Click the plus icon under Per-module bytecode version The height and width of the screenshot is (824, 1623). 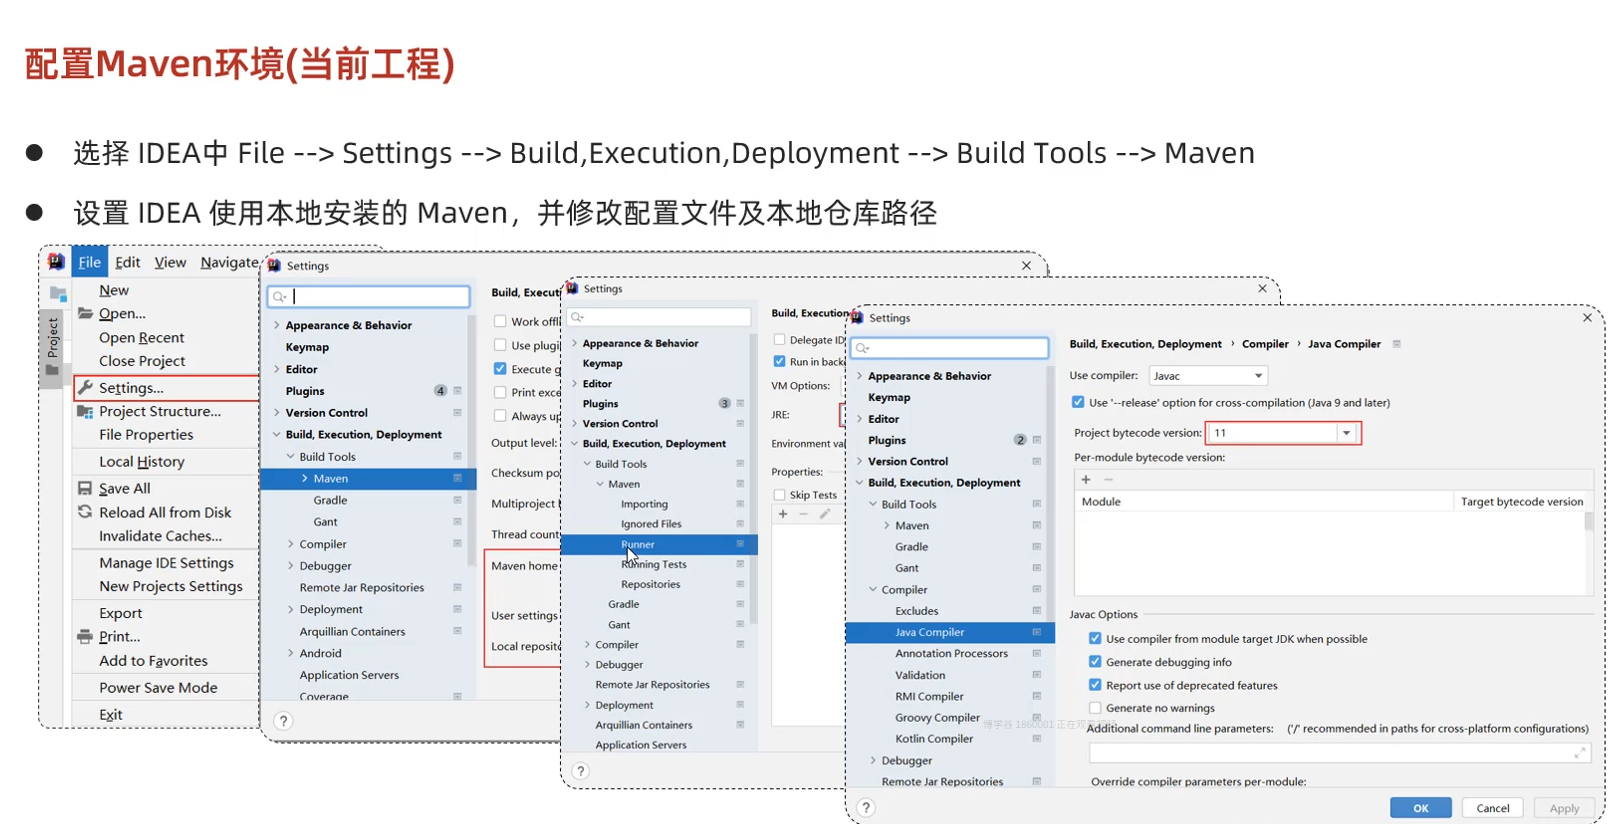pyautogui.click(x=1086, y=479)
